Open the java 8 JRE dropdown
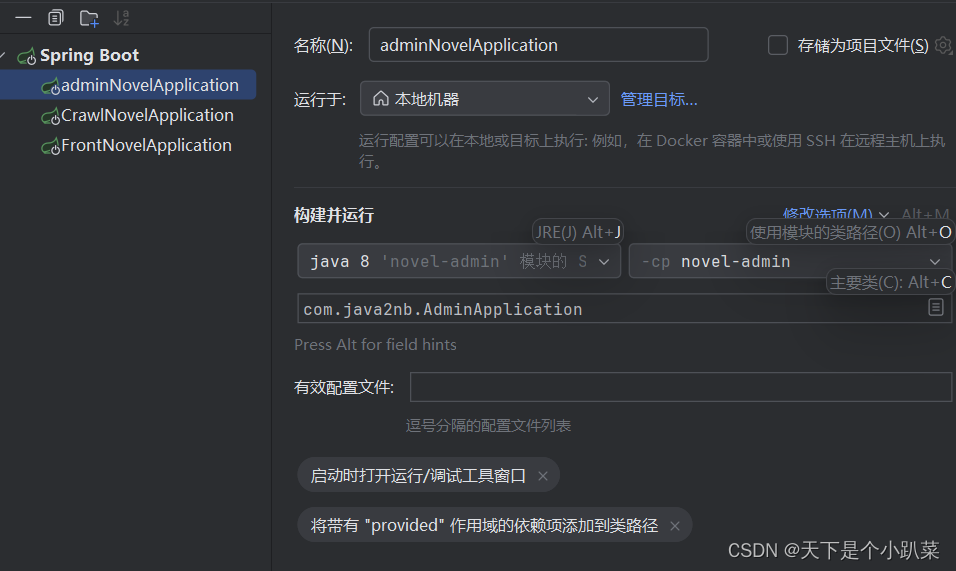The height and width of the screenshot is (571, 956). [459, 261]
